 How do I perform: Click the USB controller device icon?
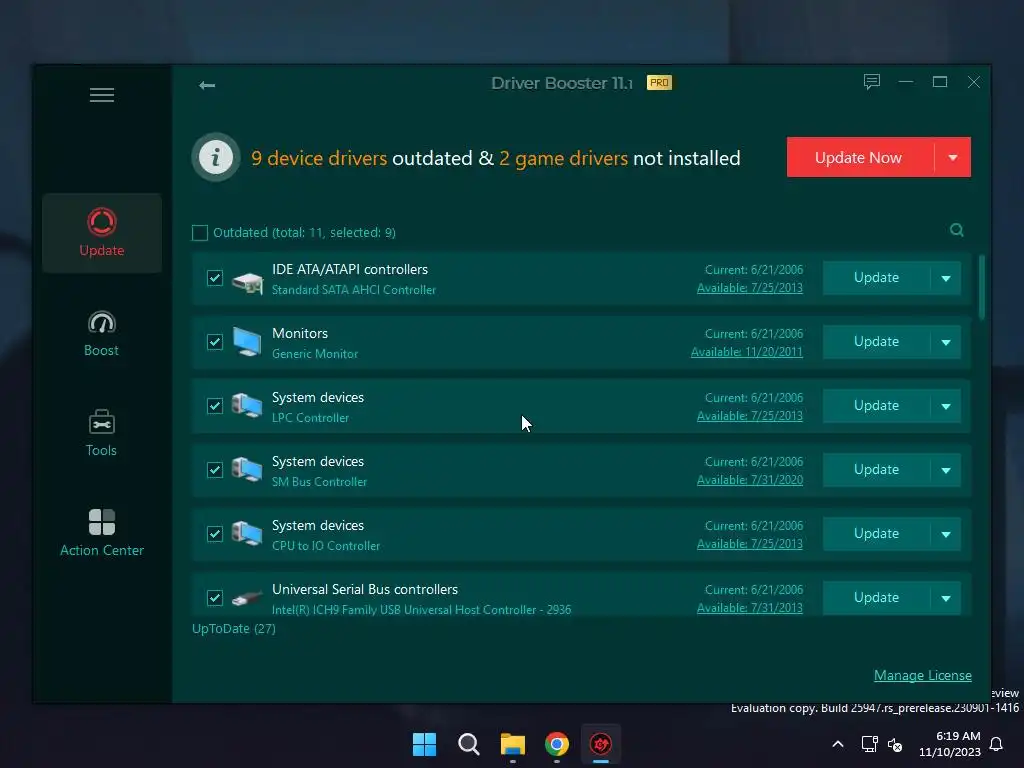(248, 598)
